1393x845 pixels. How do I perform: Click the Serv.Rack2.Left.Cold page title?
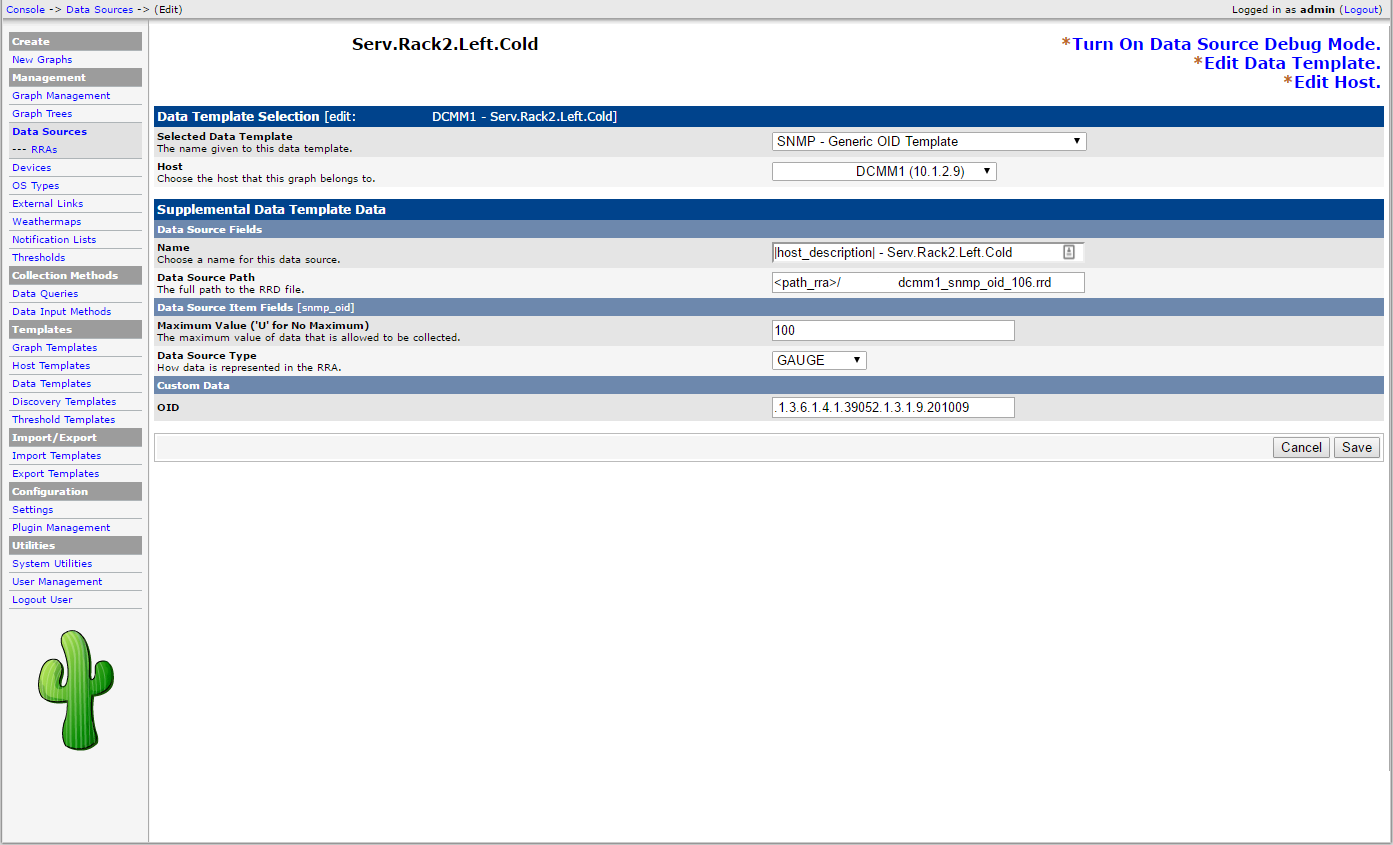[x=445, y=44]
